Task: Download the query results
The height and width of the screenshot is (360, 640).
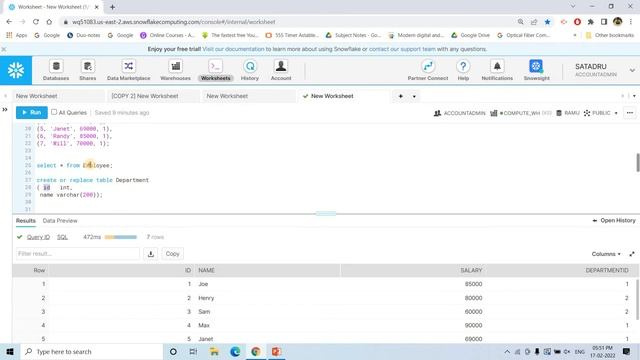Action: pos(151,254)
